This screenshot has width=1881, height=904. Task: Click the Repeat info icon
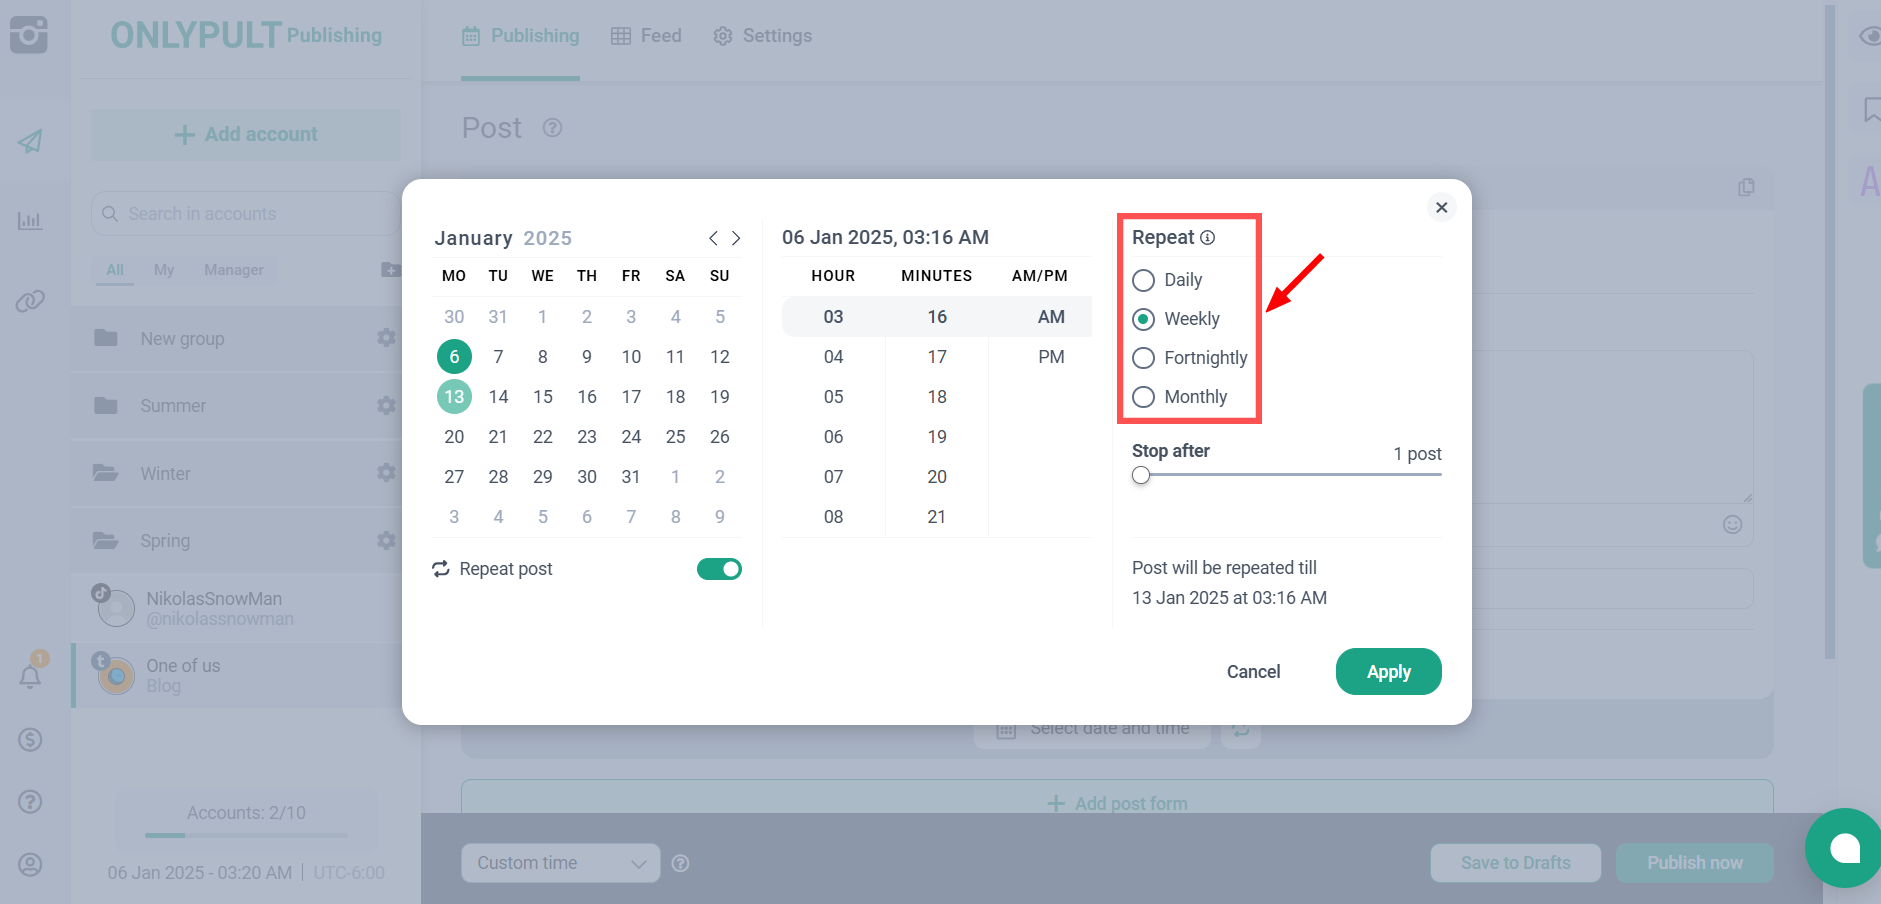[x=1208, y=238]
